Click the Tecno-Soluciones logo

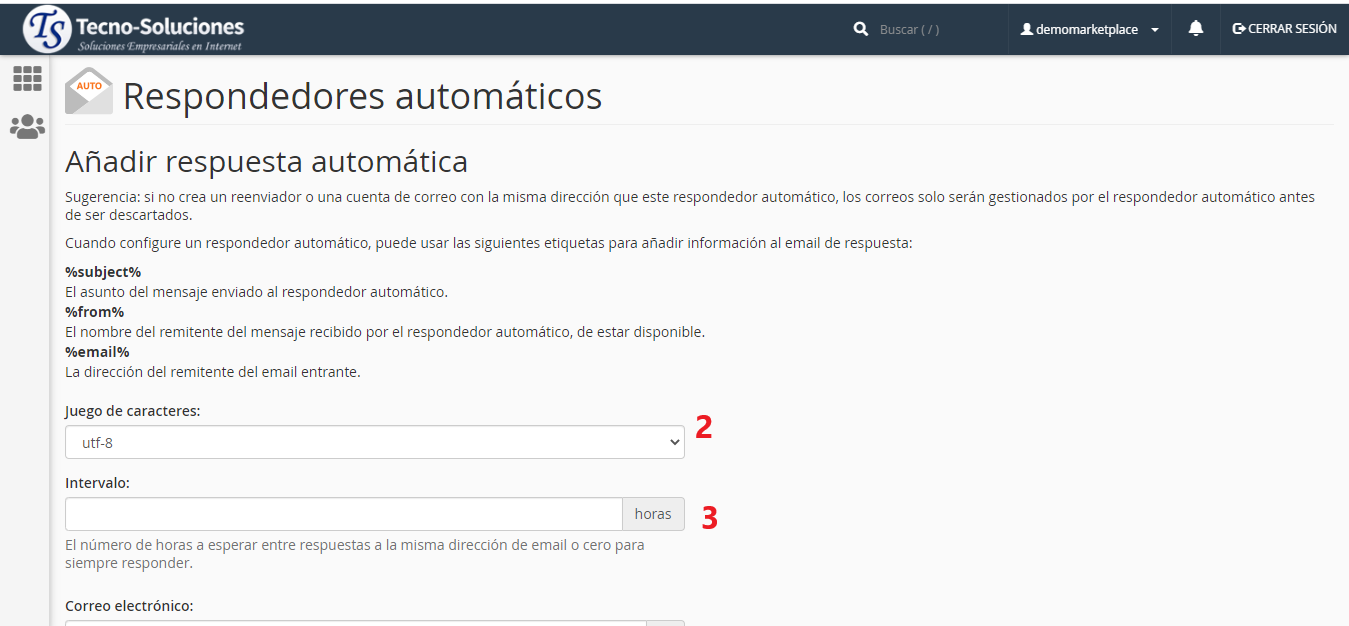coord(134,29)
